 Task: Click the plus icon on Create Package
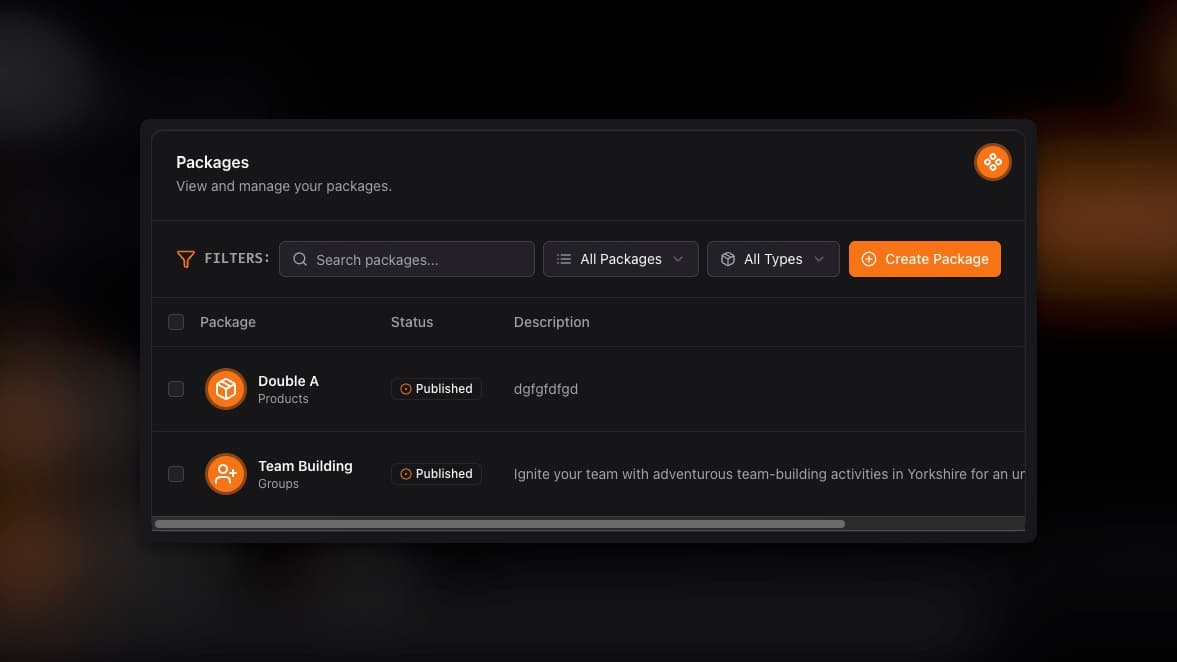(868, 259)
